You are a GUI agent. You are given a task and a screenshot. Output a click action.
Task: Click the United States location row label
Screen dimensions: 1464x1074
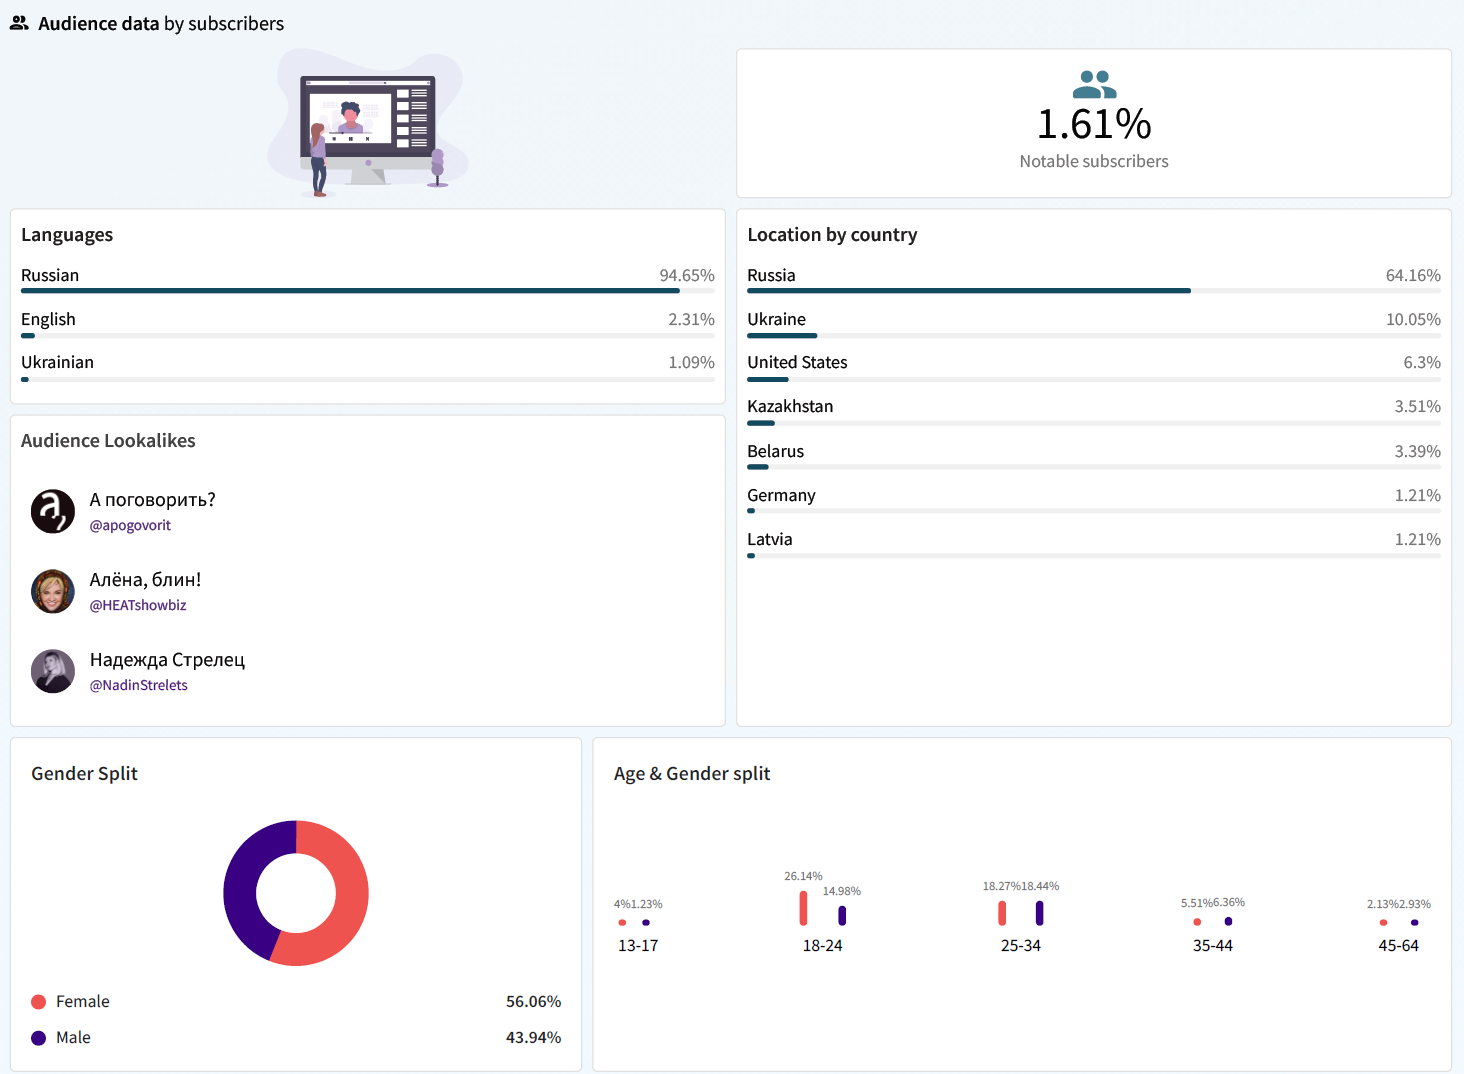(x=797, y=362)
